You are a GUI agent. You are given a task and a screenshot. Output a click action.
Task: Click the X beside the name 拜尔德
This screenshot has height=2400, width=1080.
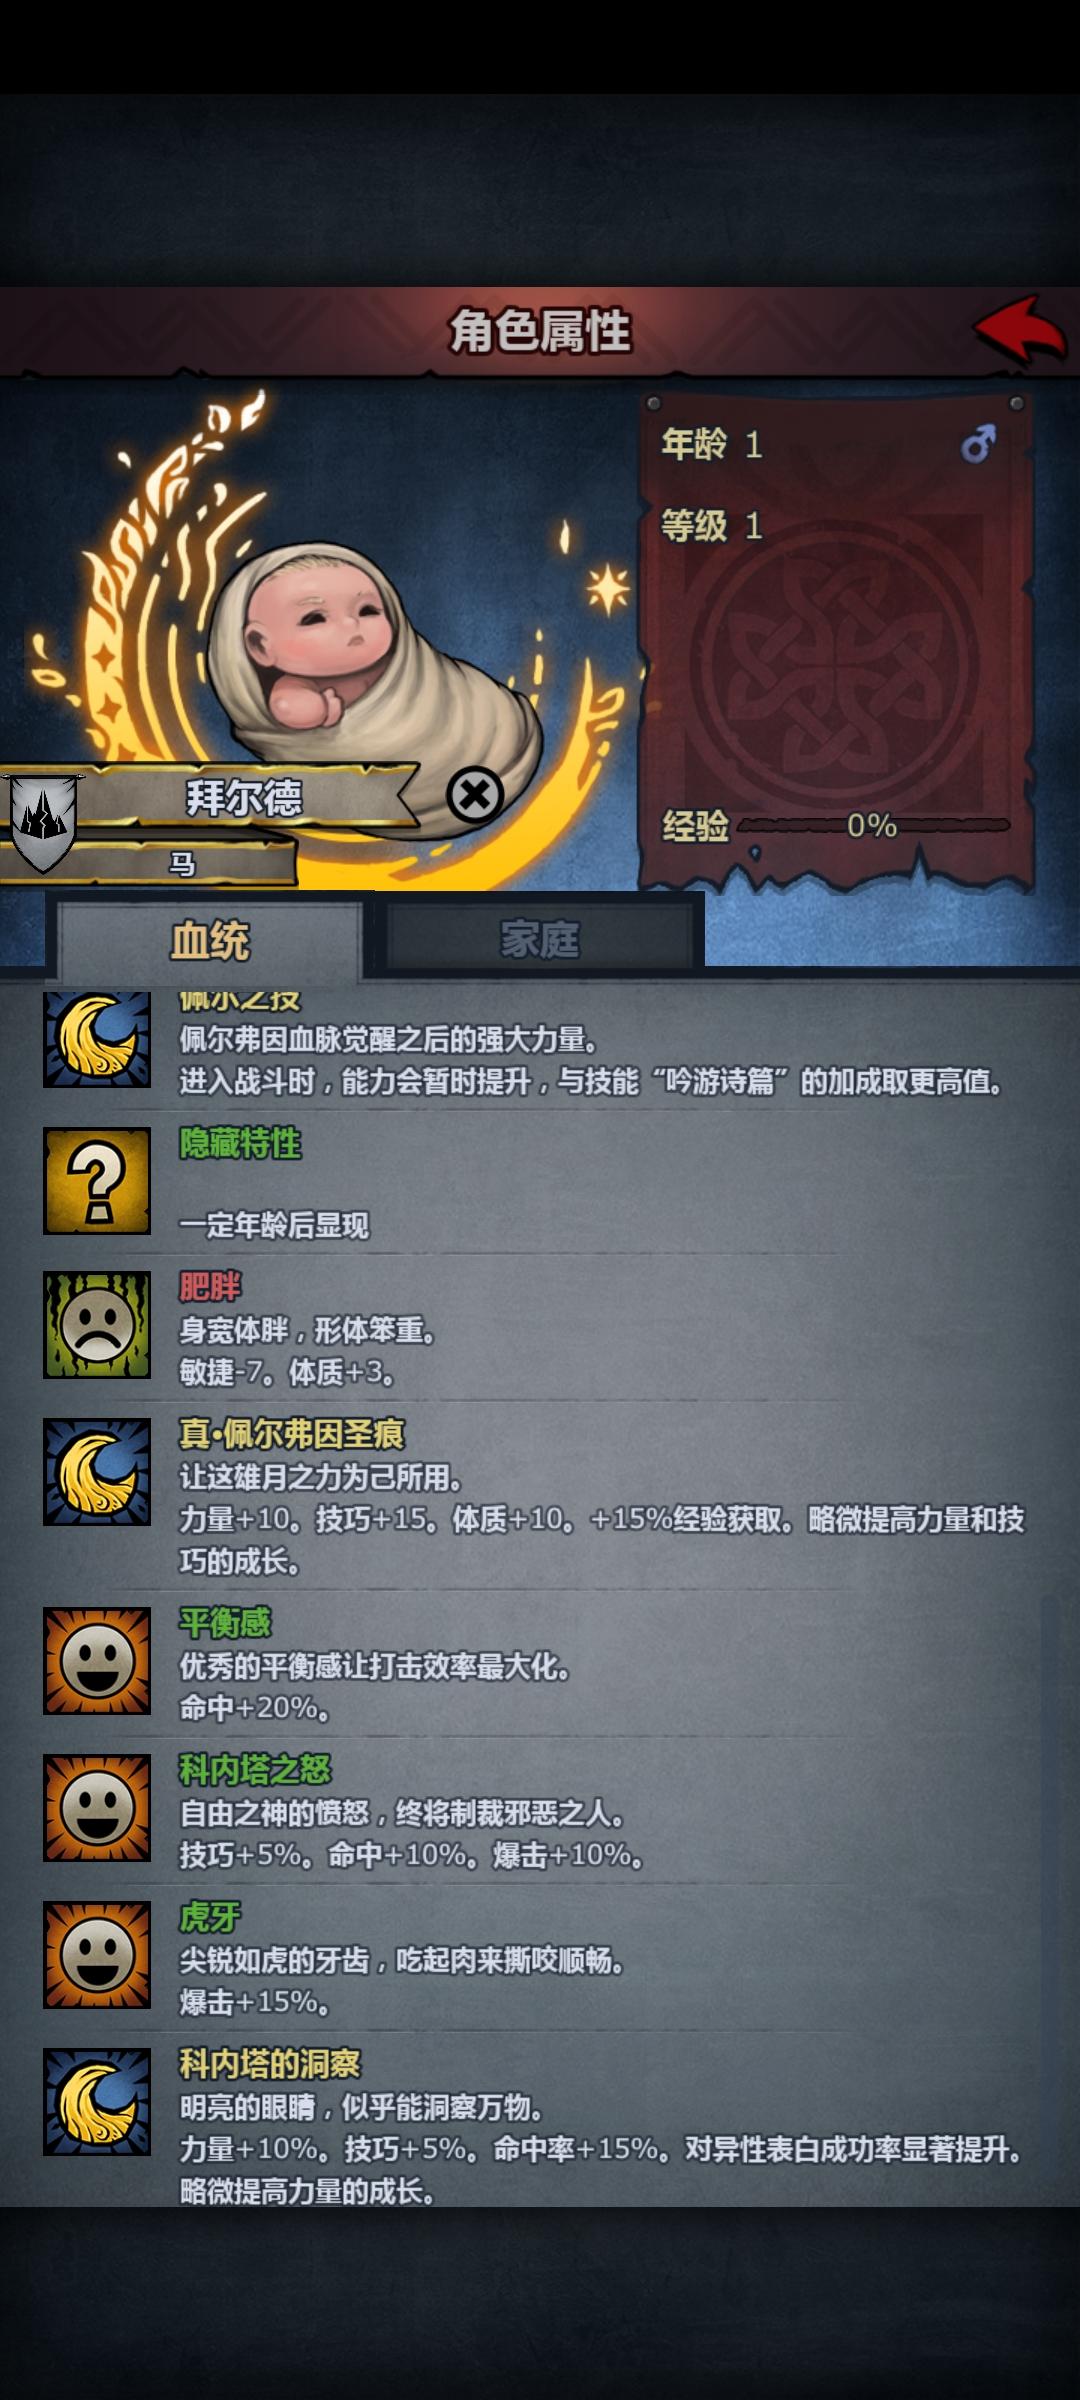click(x=475, y=795)
